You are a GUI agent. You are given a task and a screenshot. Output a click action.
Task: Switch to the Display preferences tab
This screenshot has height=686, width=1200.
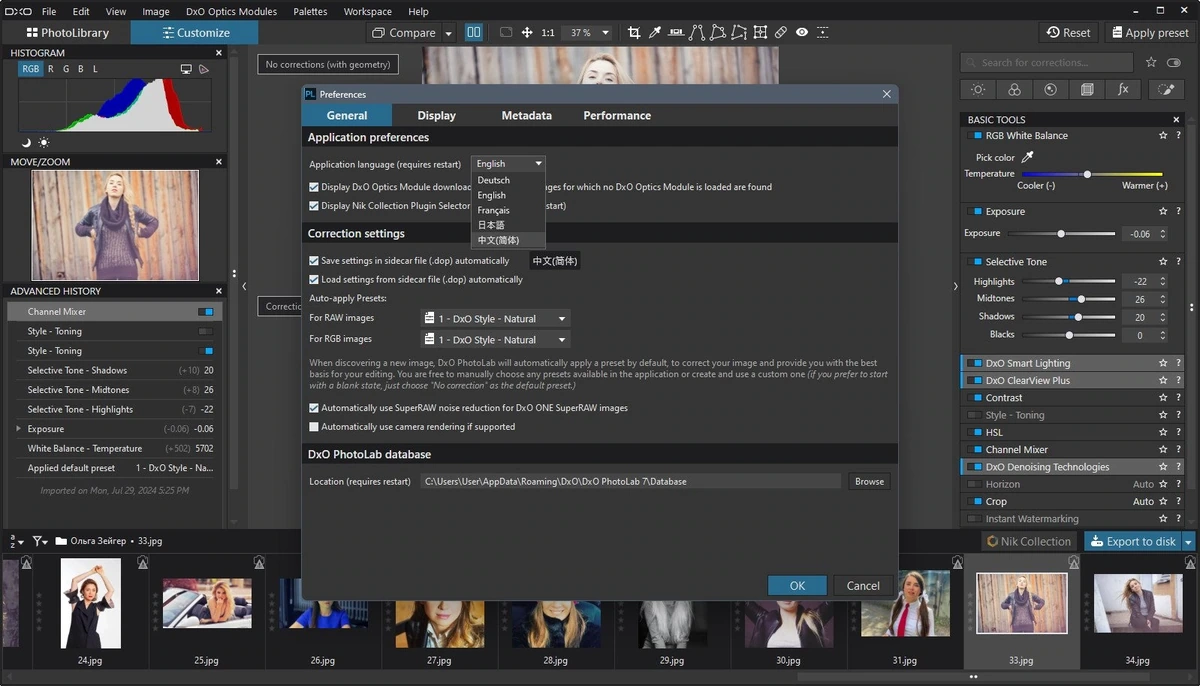tap(436, 116)
